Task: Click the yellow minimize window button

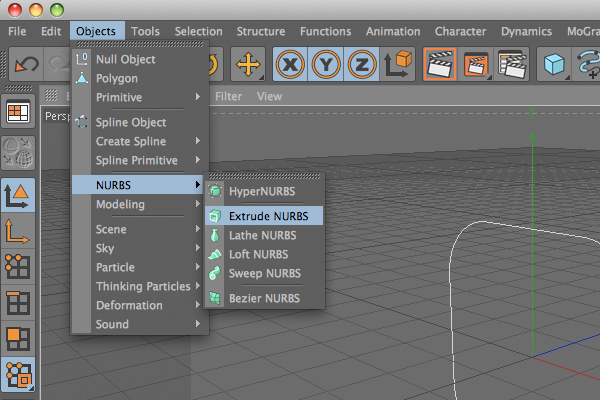Action: tap(36, 10)
